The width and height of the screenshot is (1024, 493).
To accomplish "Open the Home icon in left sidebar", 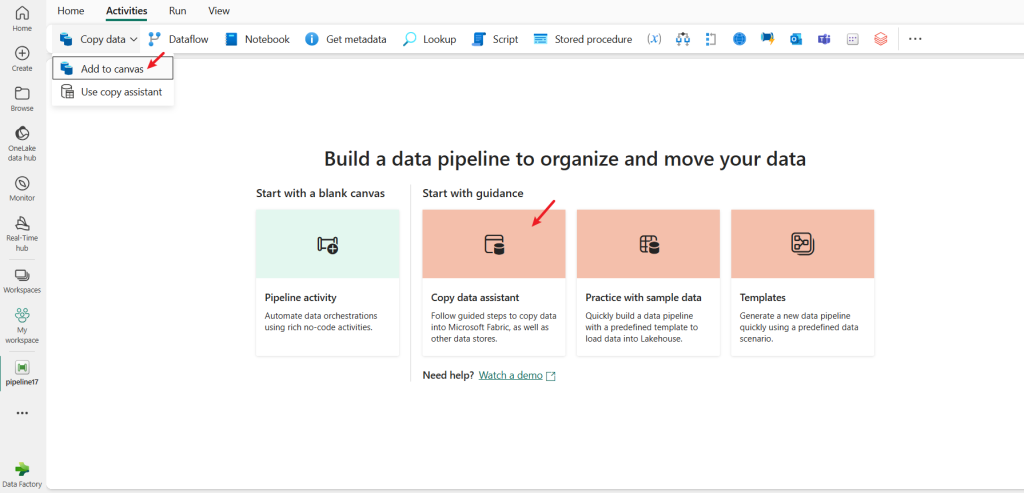I will click(x=22, y=18).
